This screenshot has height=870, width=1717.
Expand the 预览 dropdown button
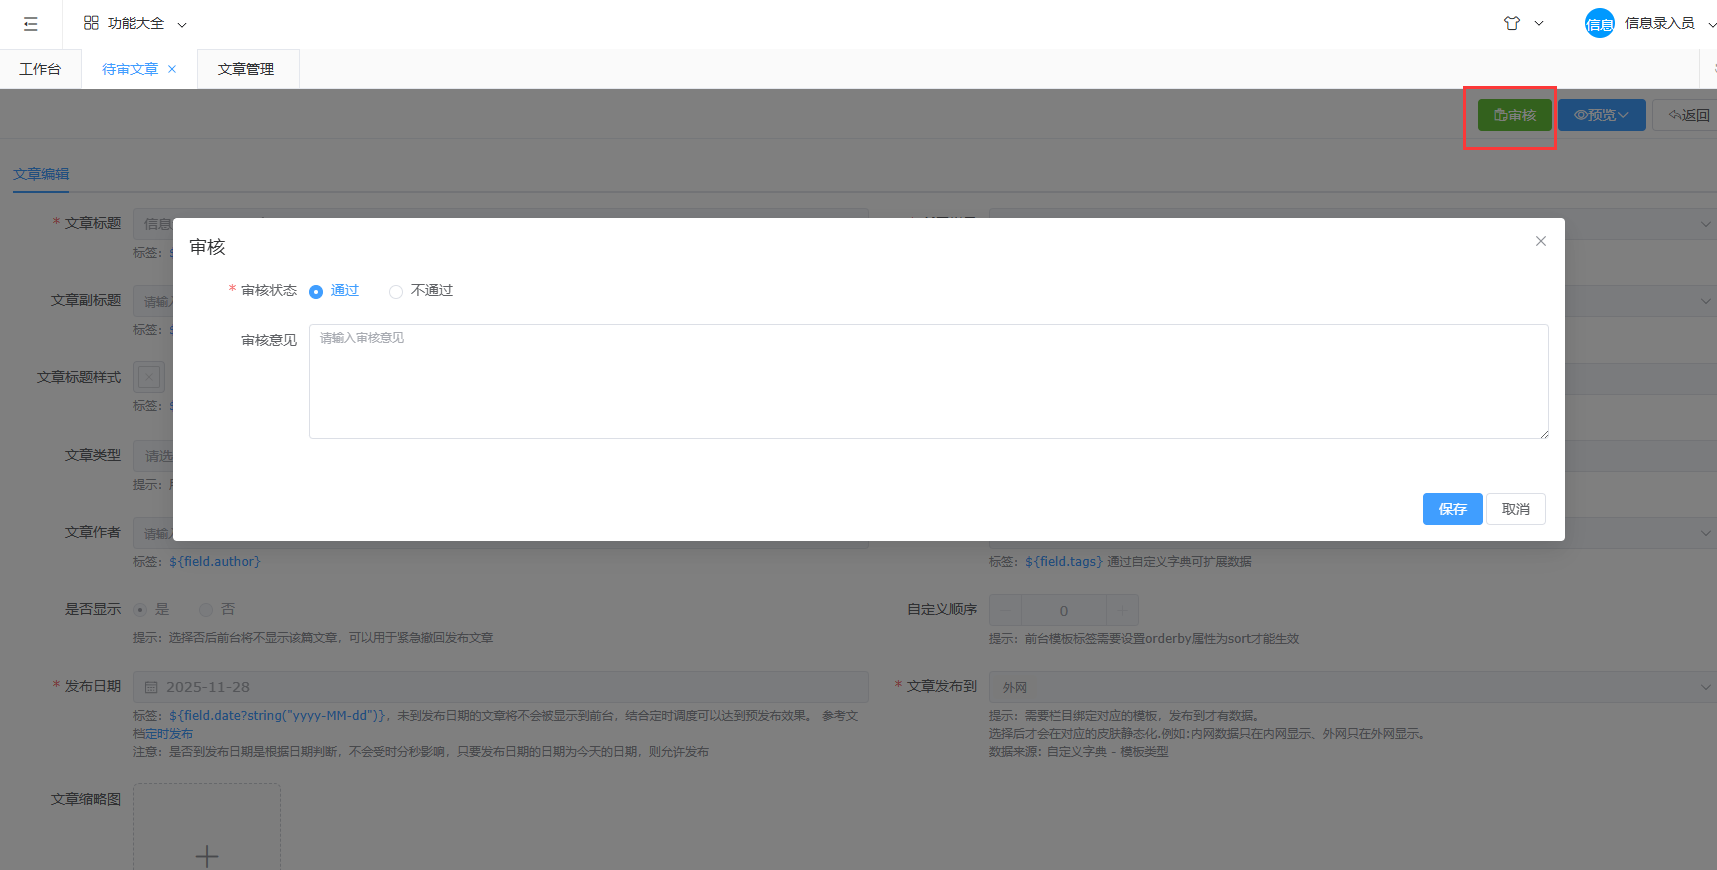click(x=1601, y=115)
